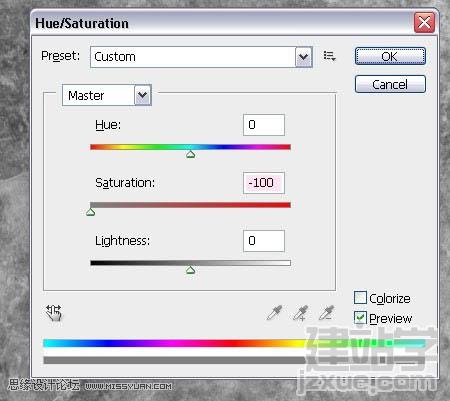The width and height of the screenshot is (450, 401).
Task: Open the Master channel dropdown
Action: click(107, 95)
